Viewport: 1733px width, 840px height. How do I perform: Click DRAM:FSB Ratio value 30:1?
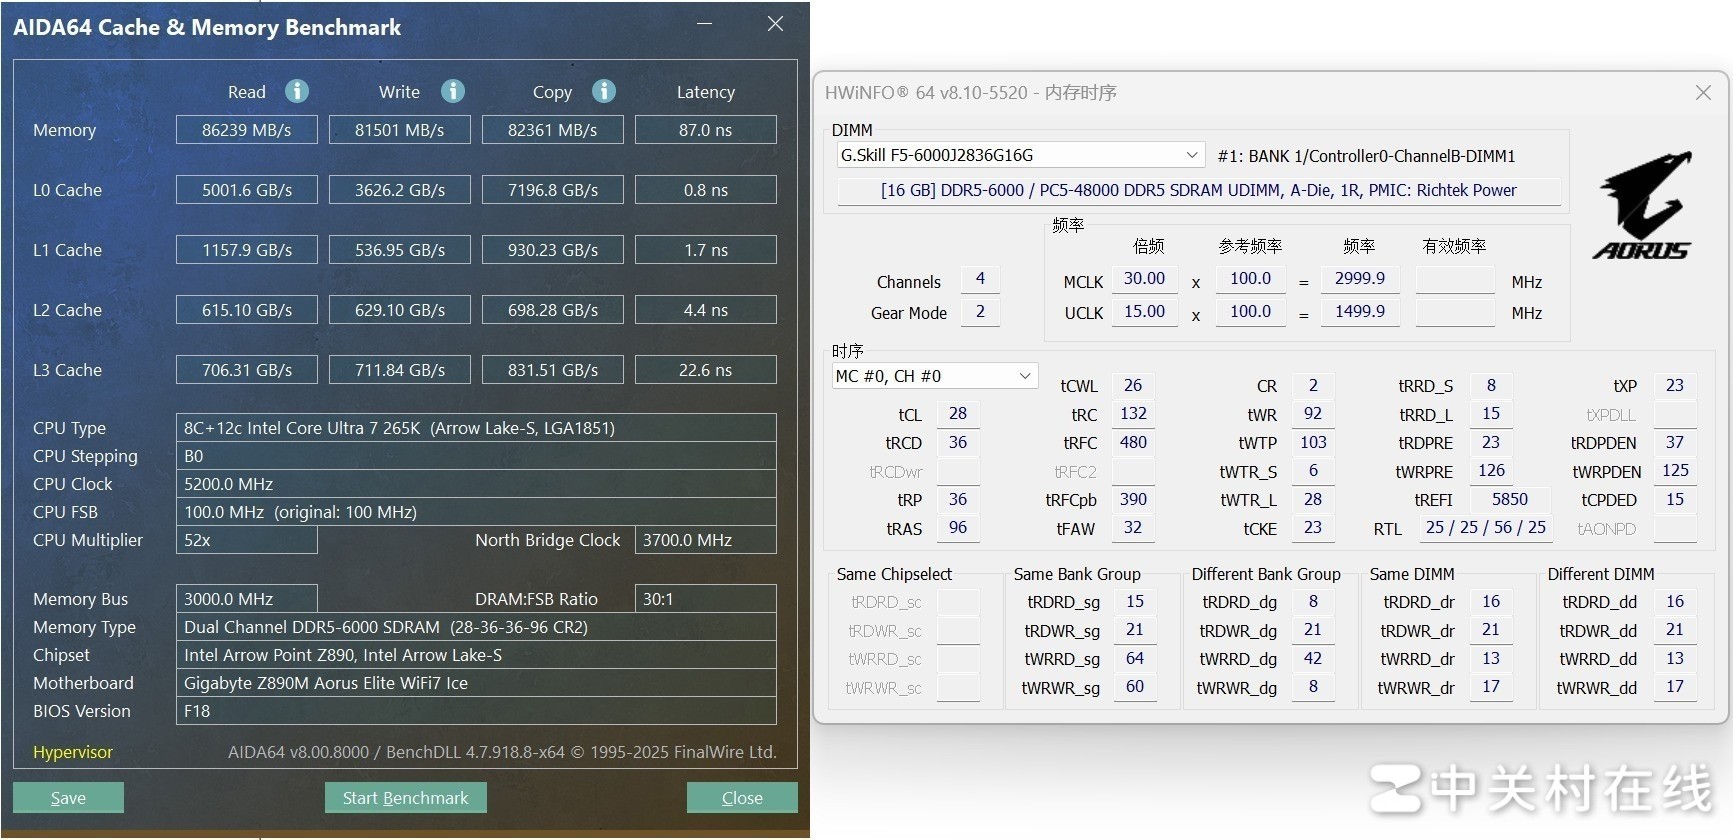pos(706,599)
